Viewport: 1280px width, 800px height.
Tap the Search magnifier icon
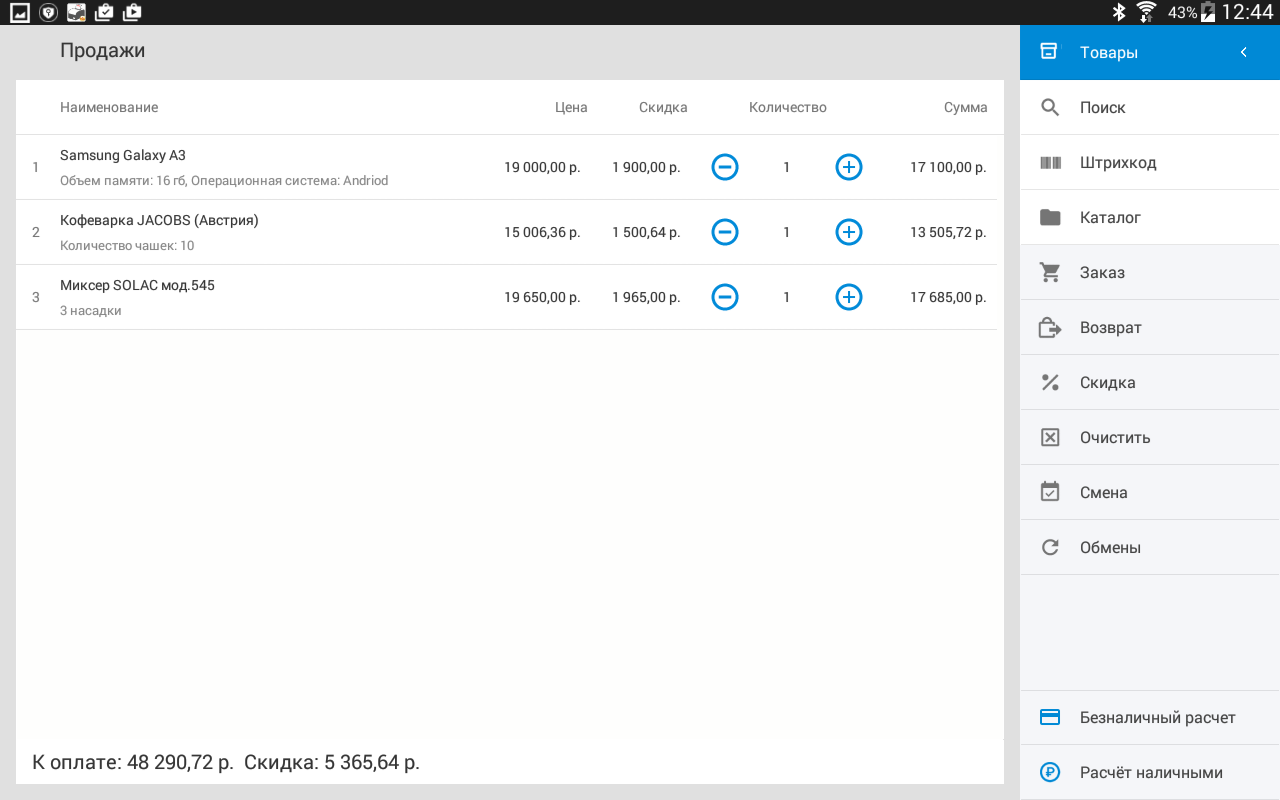(x=1050, y=108)
